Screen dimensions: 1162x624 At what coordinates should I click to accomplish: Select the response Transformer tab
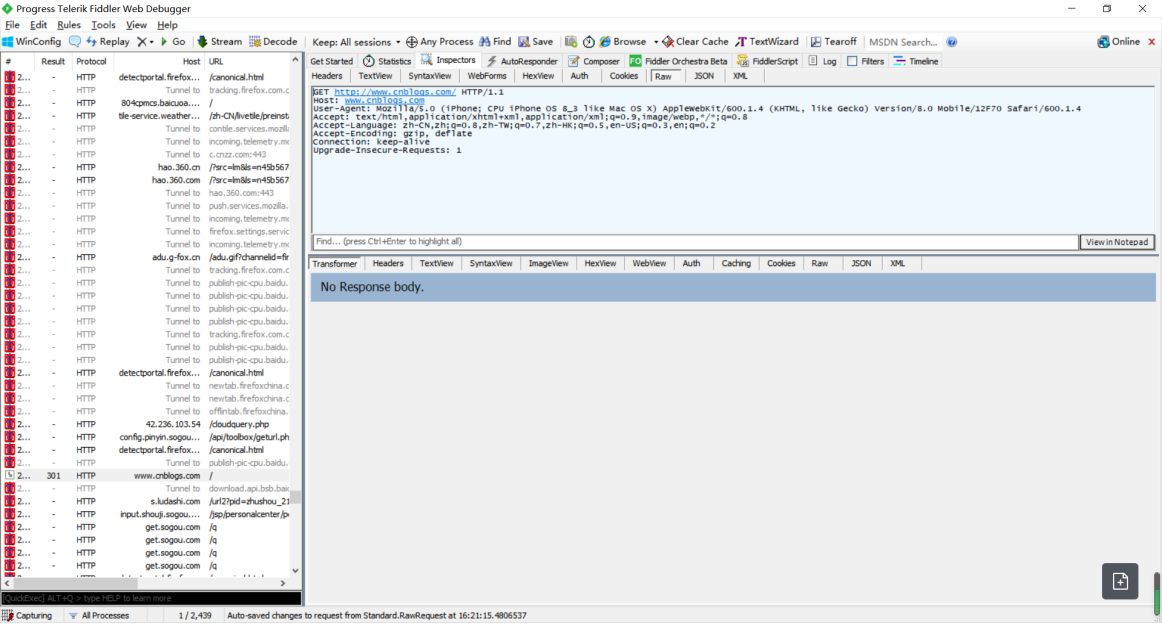(334, 264)
